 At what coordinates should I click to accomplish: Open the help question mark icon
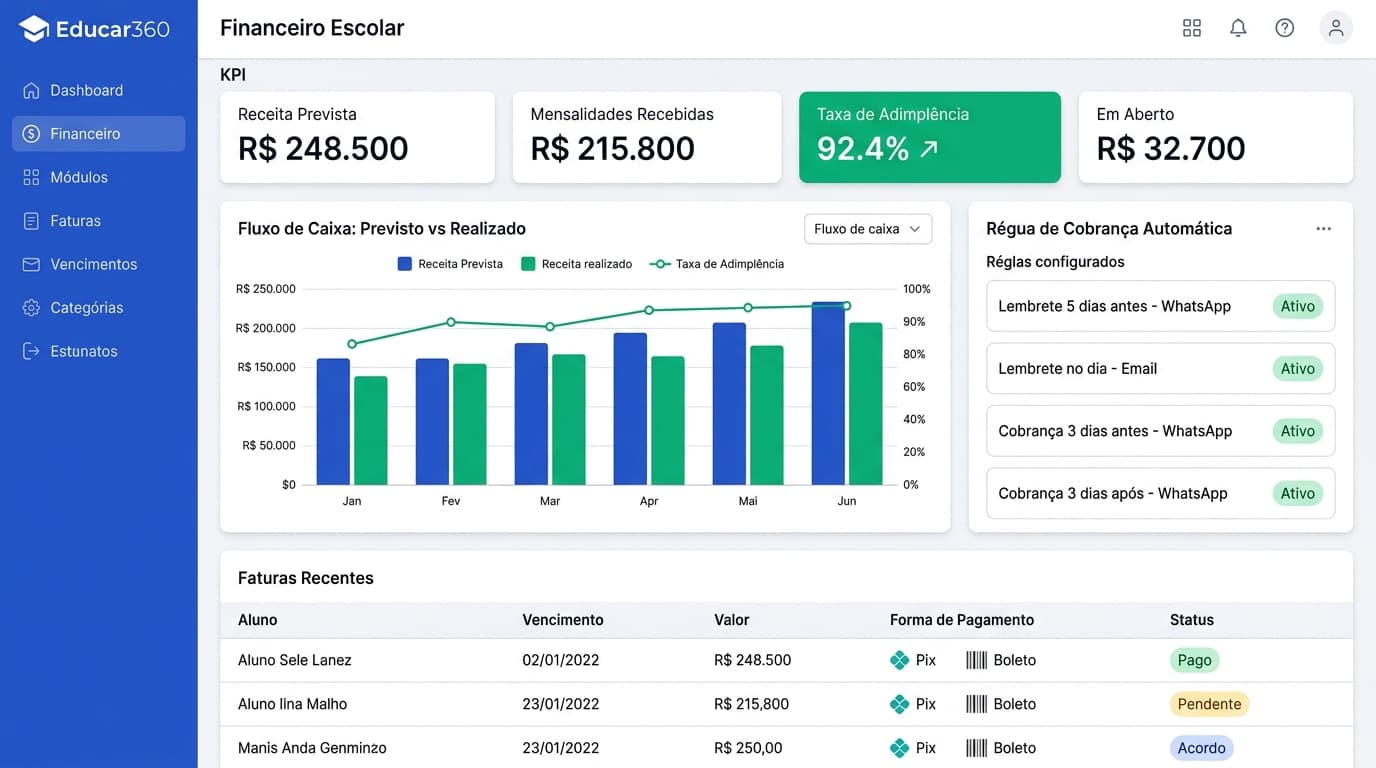coord(1285,28)
